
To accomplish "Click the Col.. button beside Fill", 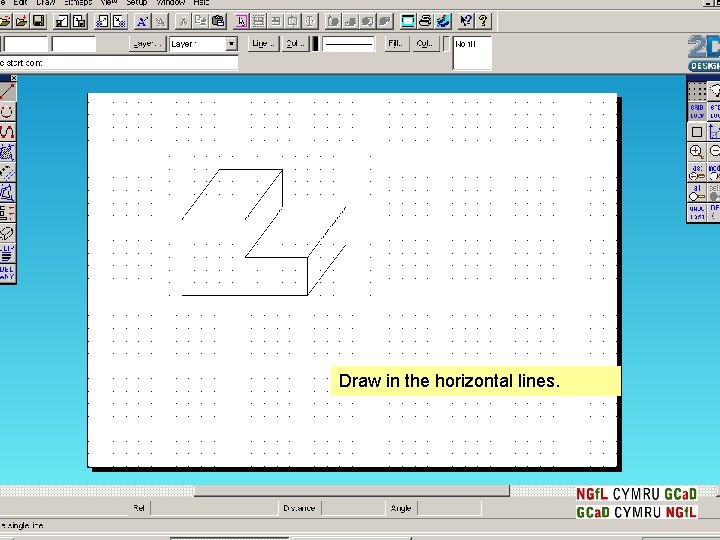I will coord(425,44).
